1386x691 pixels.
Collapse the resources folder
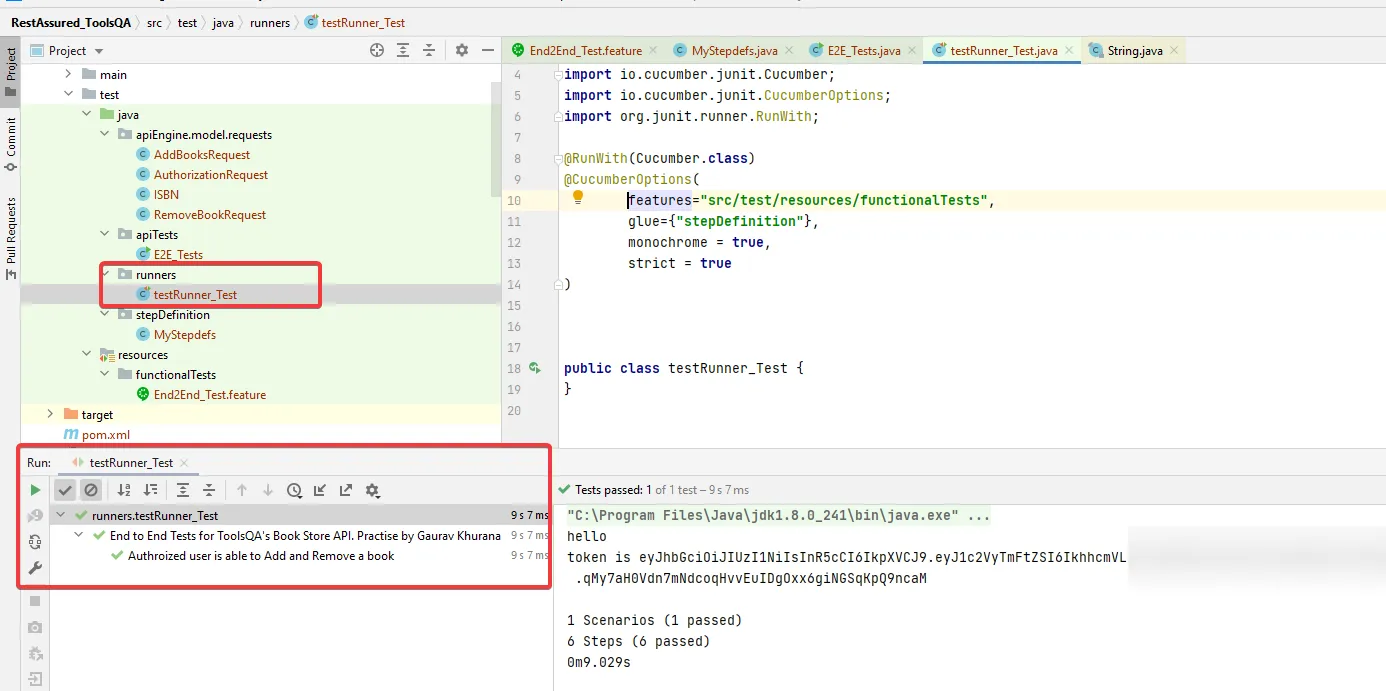click(x=86, y=354)
